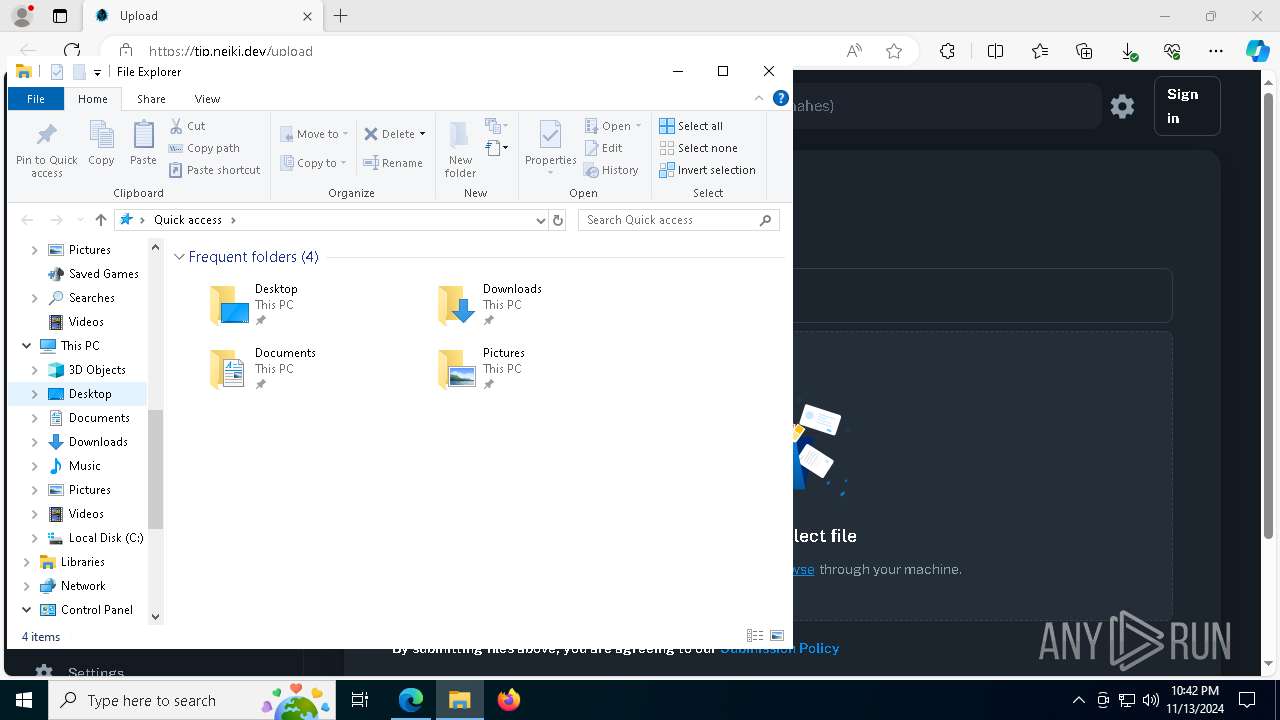Click the address bar refresh icon
Screen dimensions: 1280x720
point(558,220)
